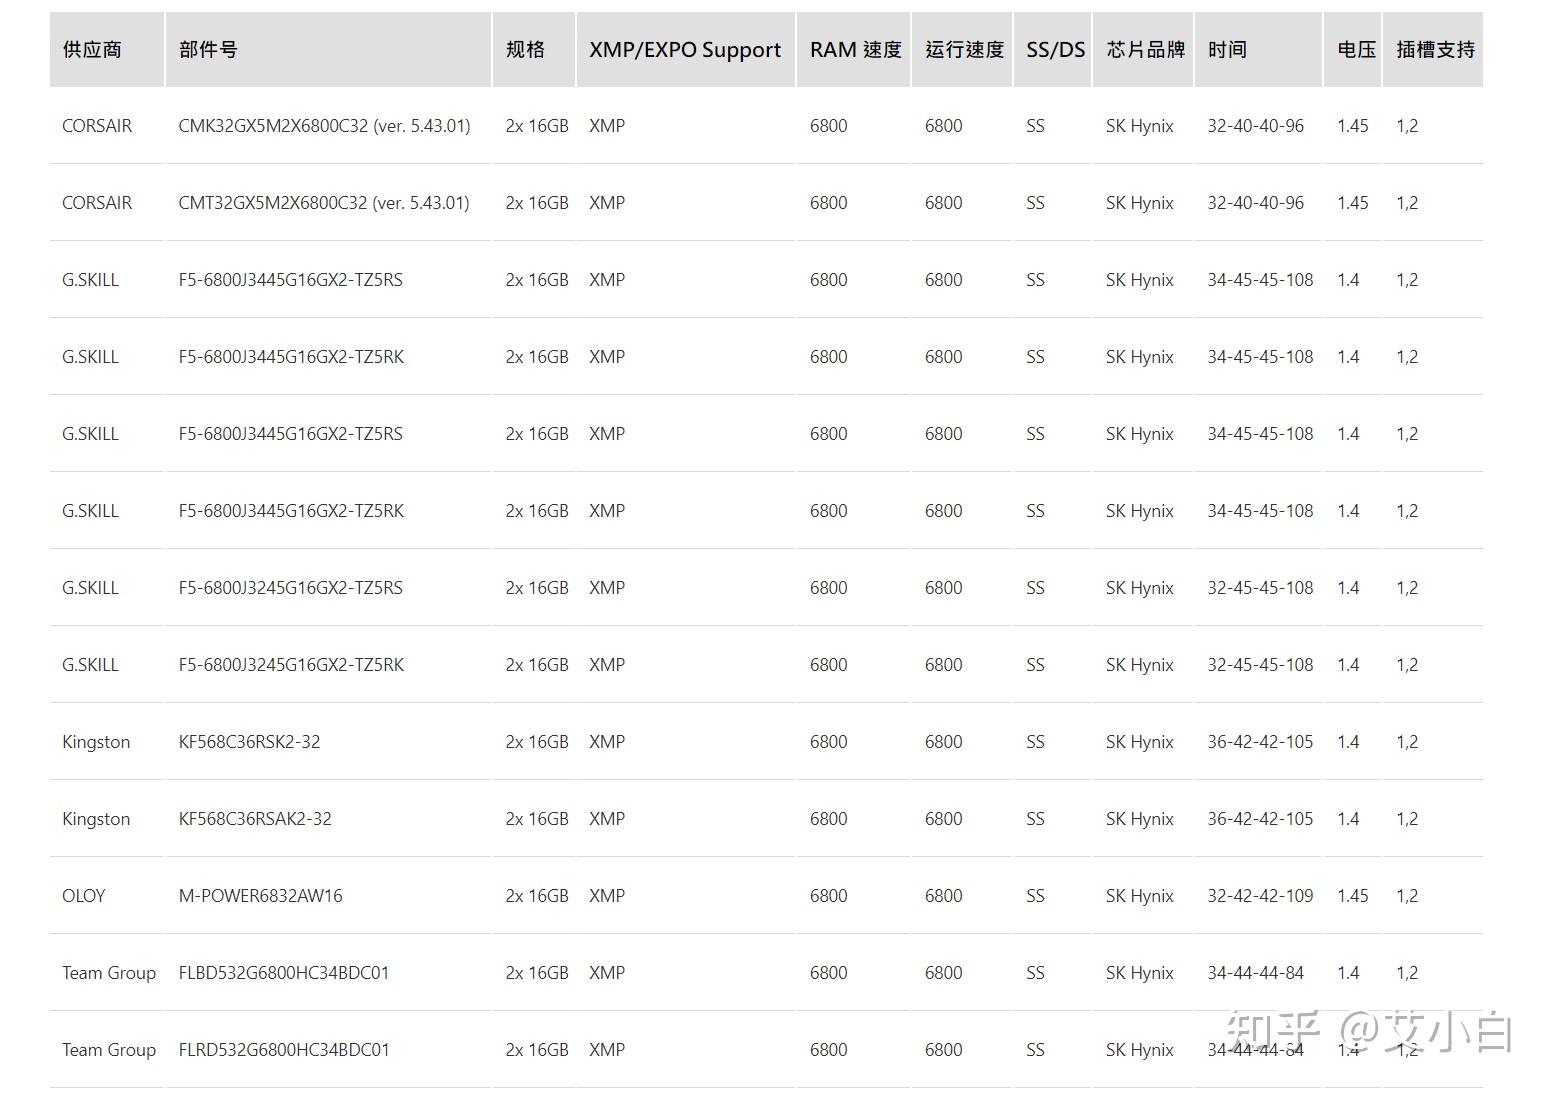
Task: Click OLOY M-POWER6832AW16 part number
Action: click(x=260, y=896)
